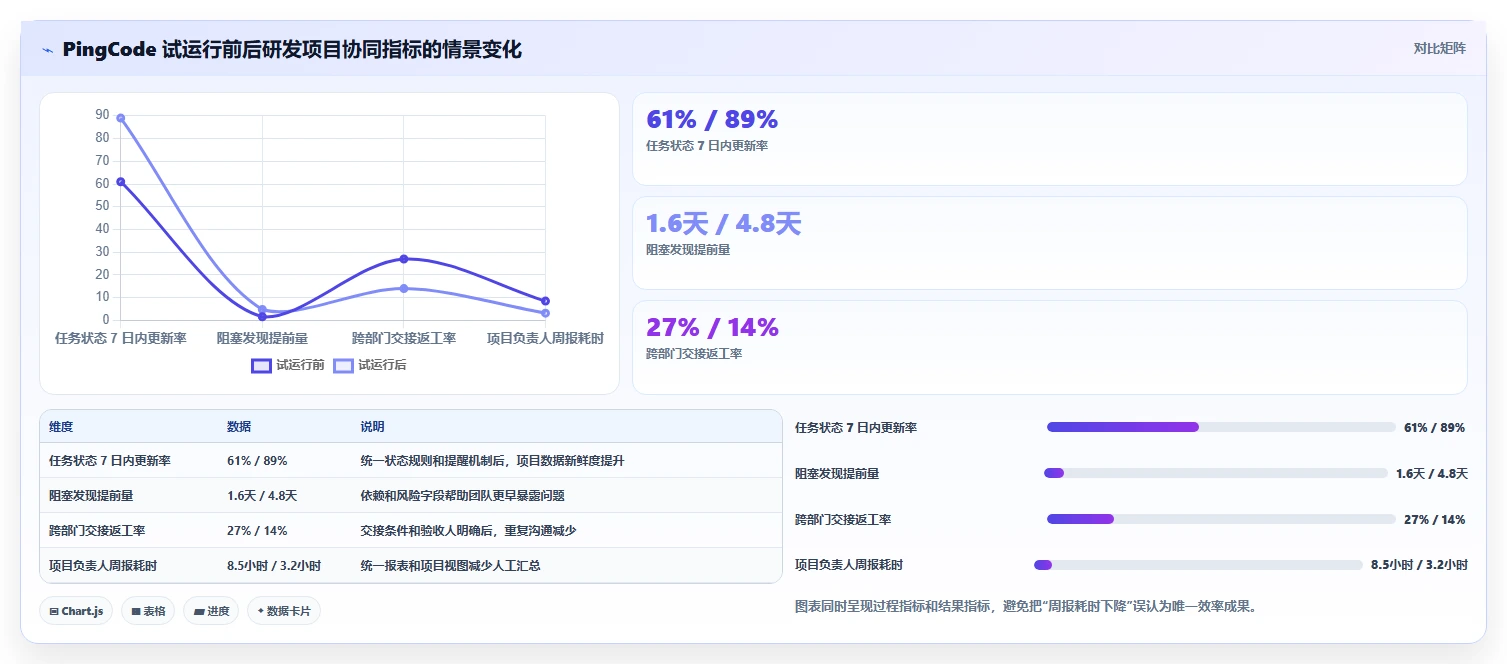Viewport: 1507px width, 664px height.
Task: Click the 表格 chip
Action: point(148,611)
